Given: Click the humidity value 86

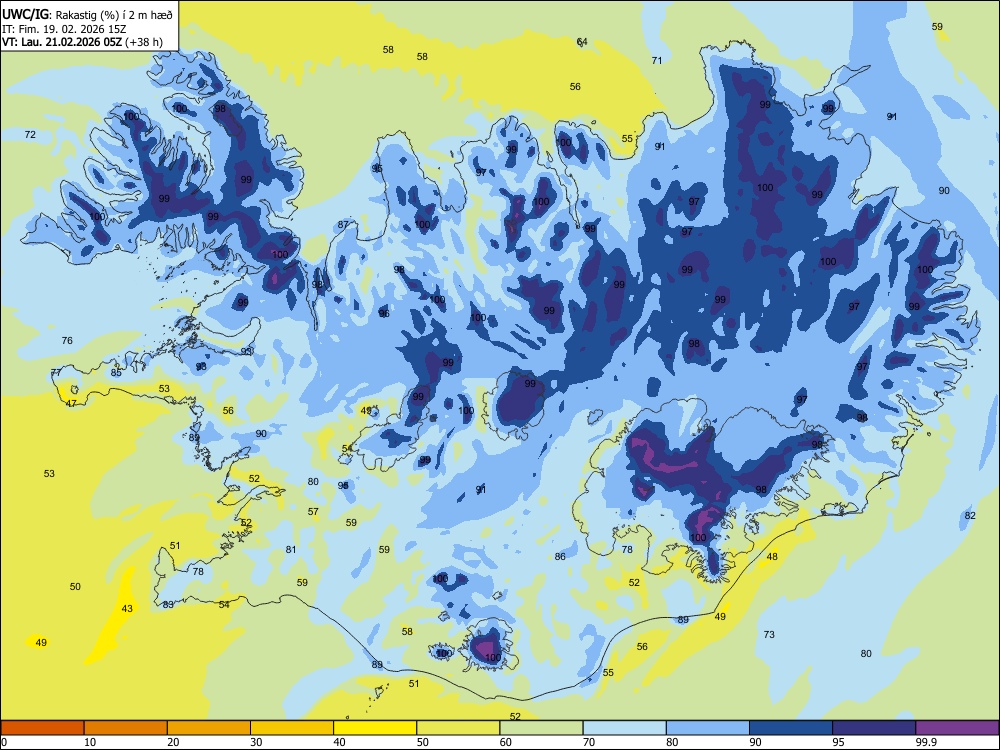Looking at the screenshot, I should 560,557.
